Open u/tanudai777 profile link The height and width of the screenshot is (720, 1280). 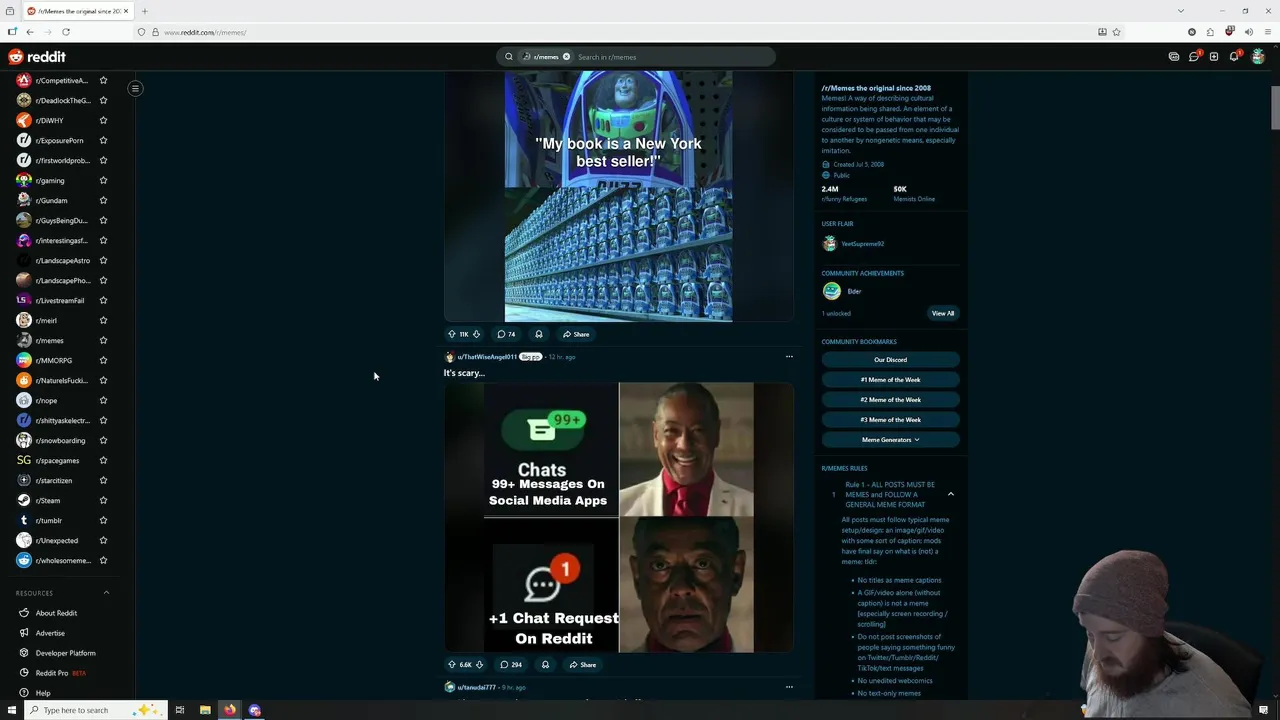[477, 687]
